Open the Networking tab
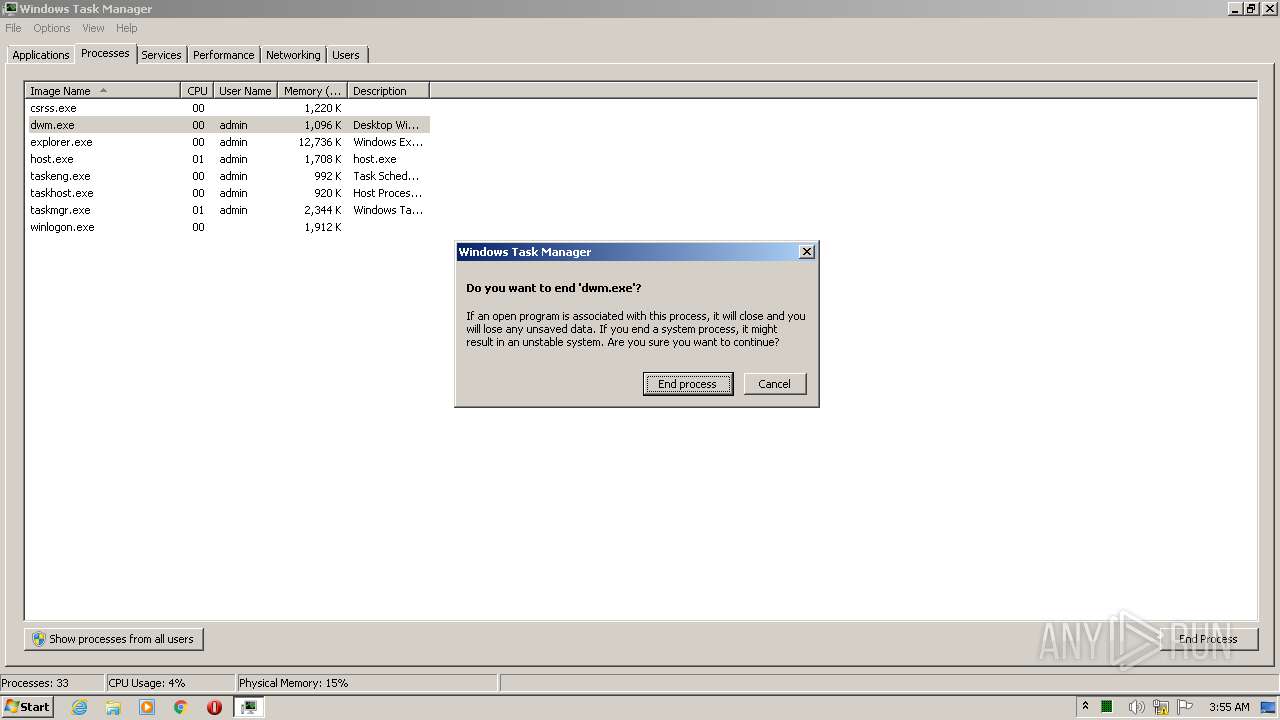This screenshot has width=1280, height=720. click(293, 55)
